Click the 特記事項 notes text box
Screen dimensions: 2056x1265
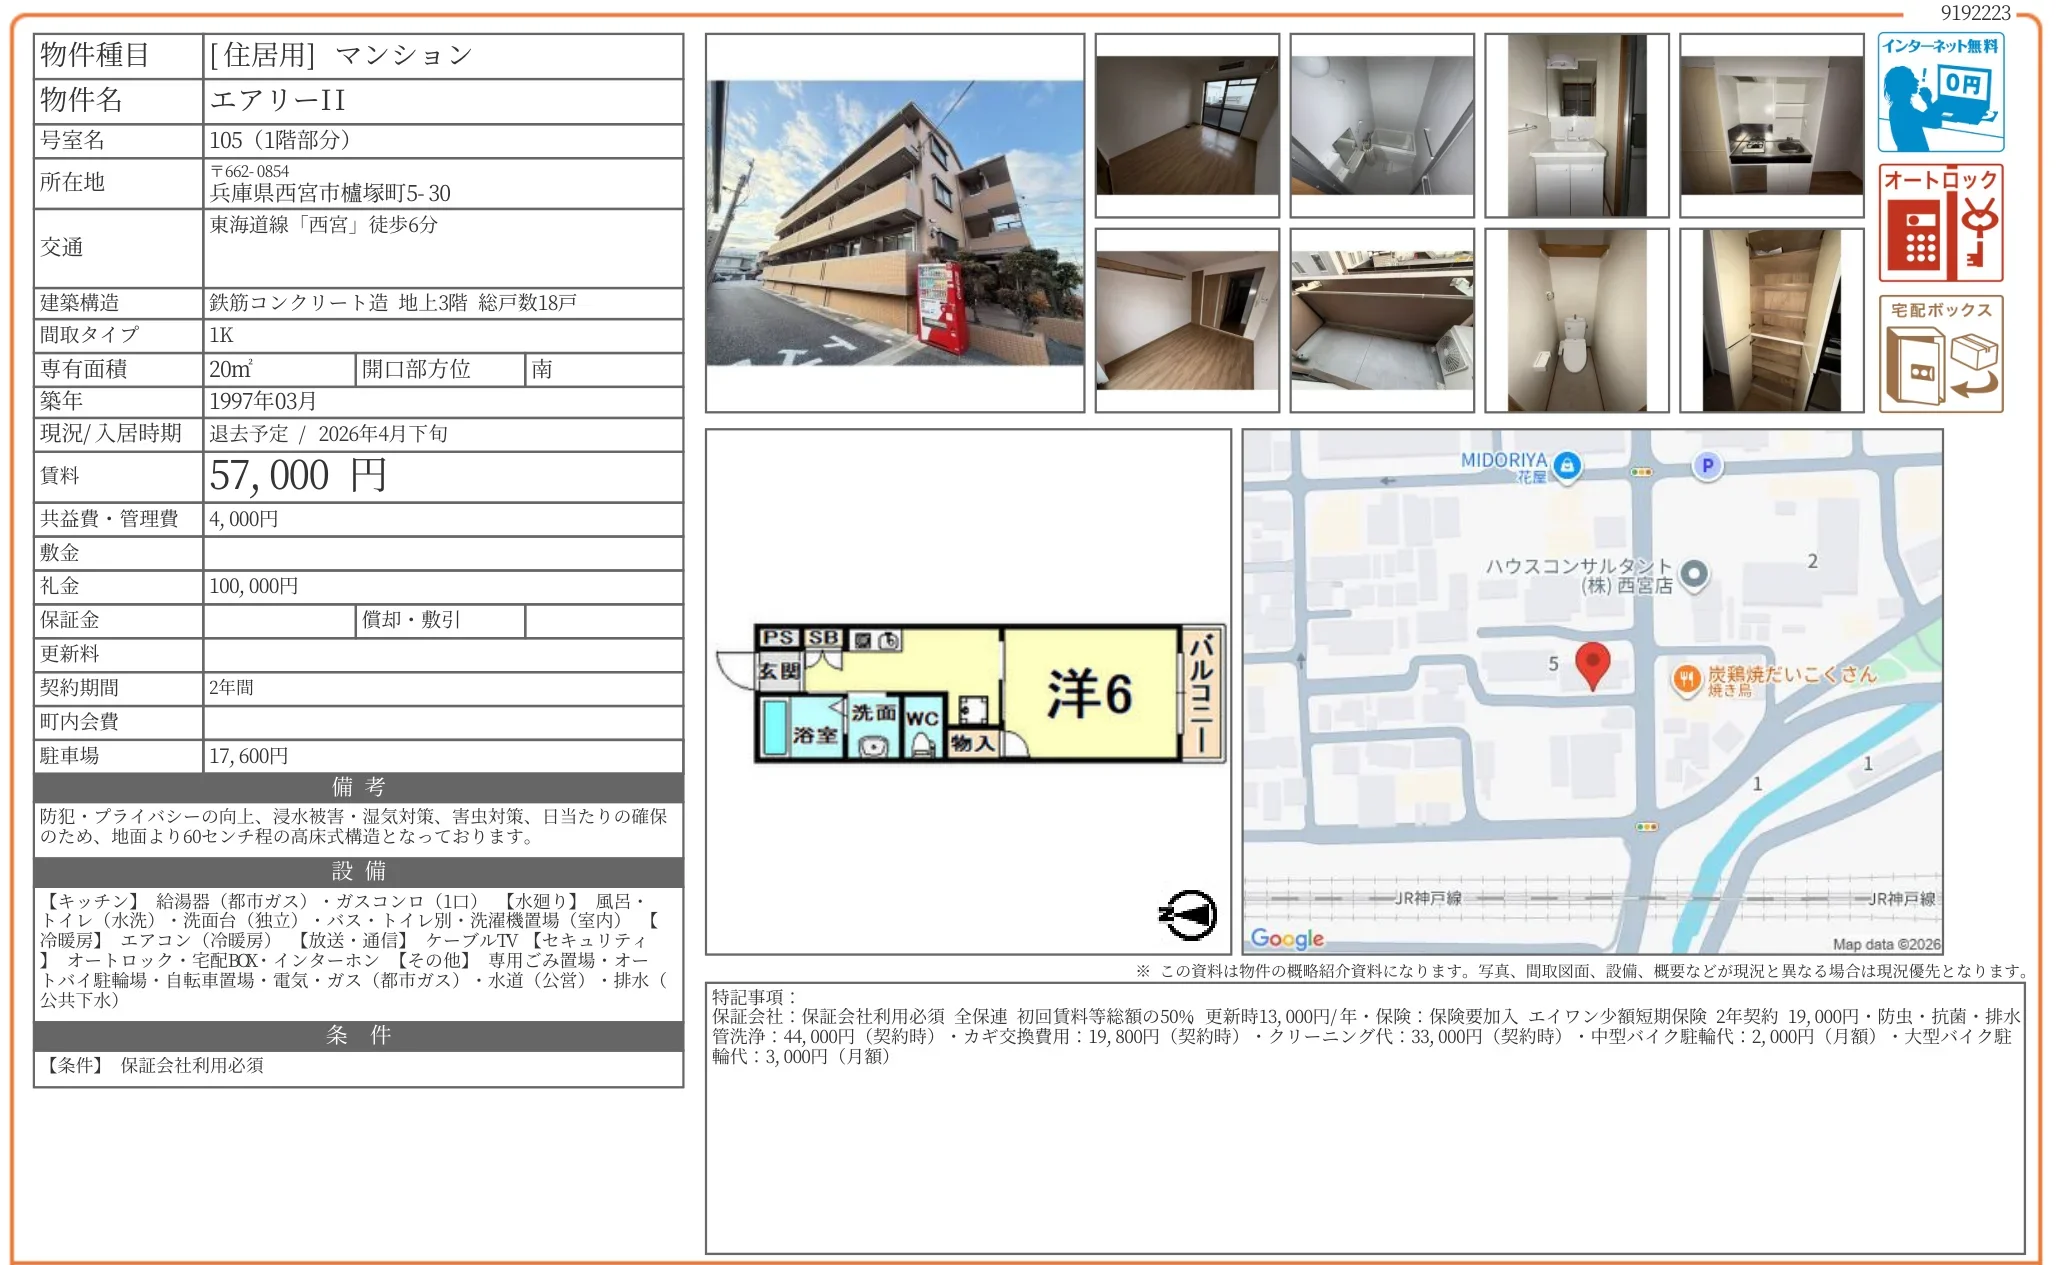point(1364,1117)
